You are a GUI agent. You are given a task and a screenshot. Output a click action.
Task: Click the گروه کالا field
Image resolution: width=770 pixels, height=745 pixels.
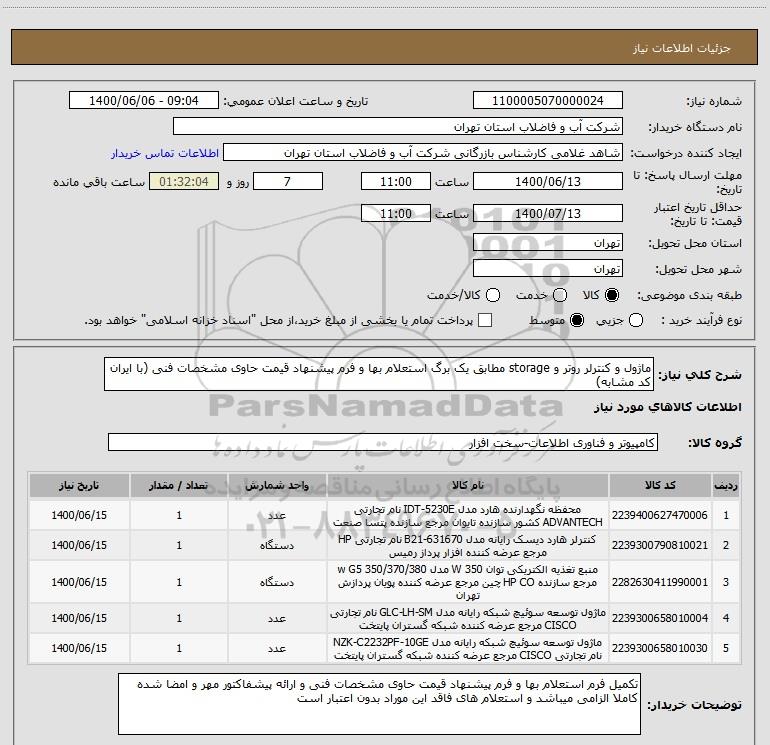383,442
